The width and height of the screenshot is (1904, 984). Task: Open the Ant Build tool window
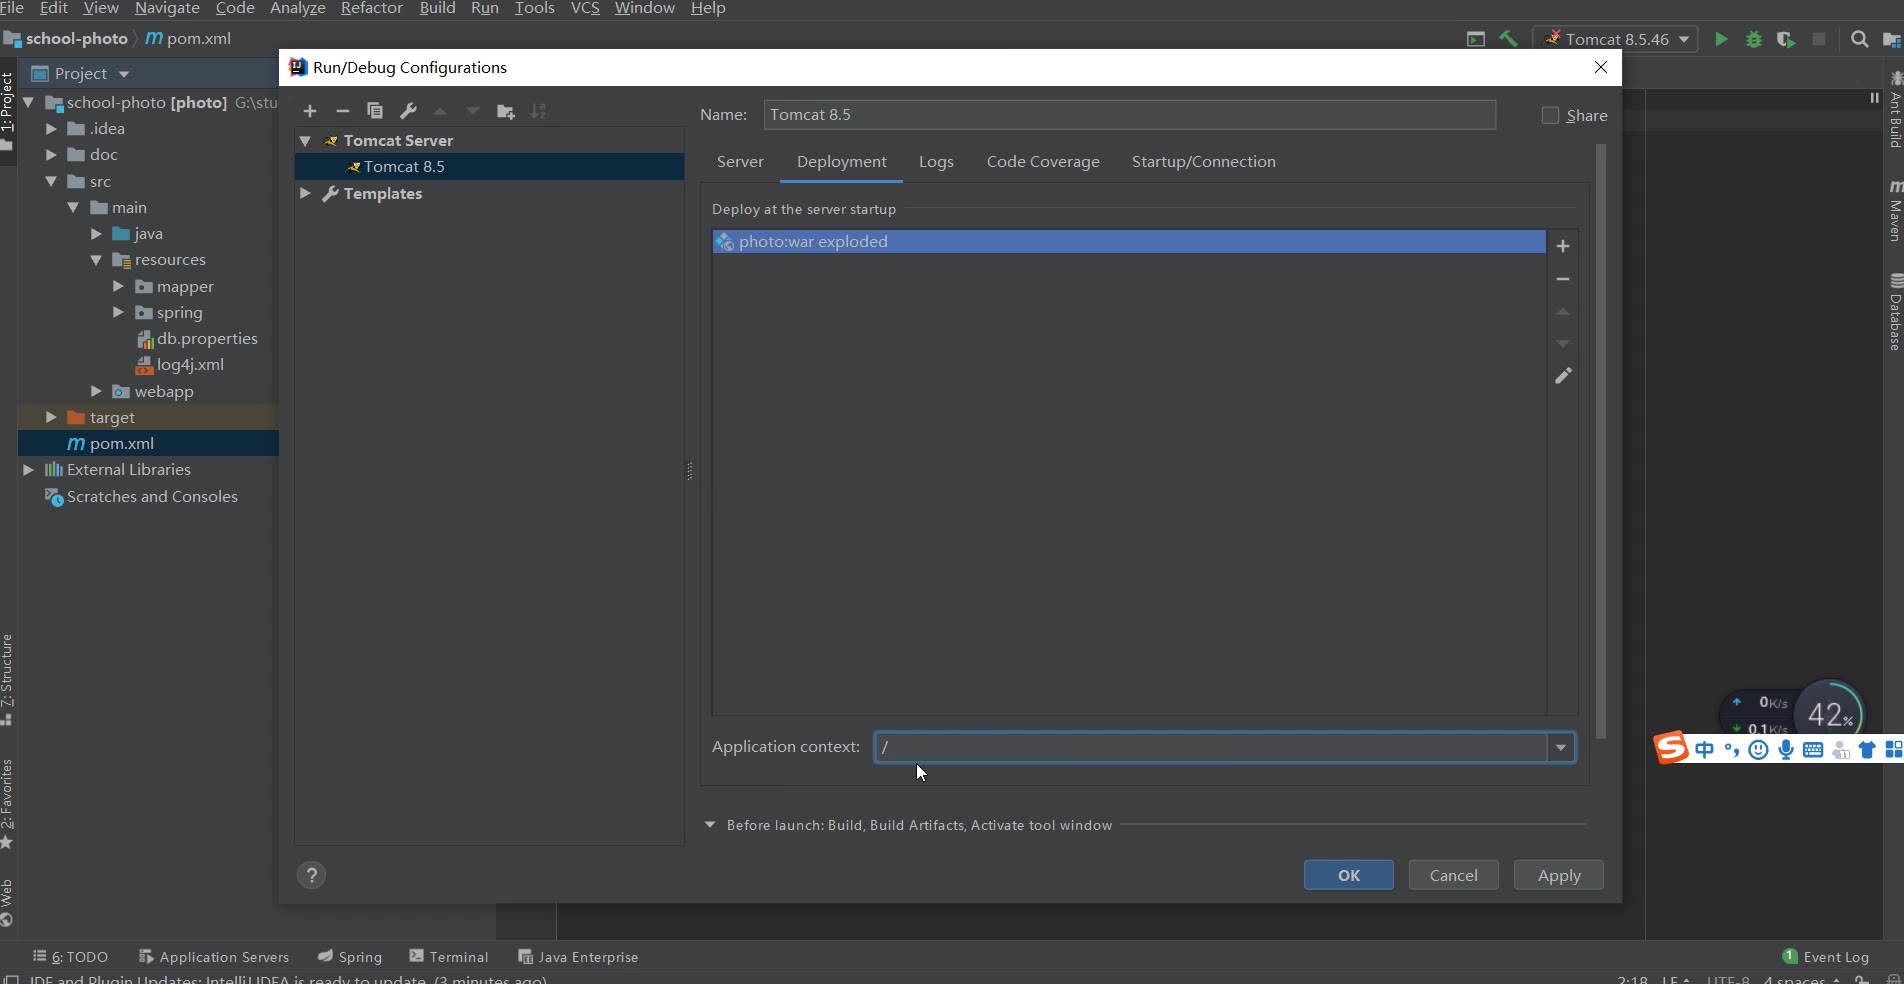(x=1895, y=110)
